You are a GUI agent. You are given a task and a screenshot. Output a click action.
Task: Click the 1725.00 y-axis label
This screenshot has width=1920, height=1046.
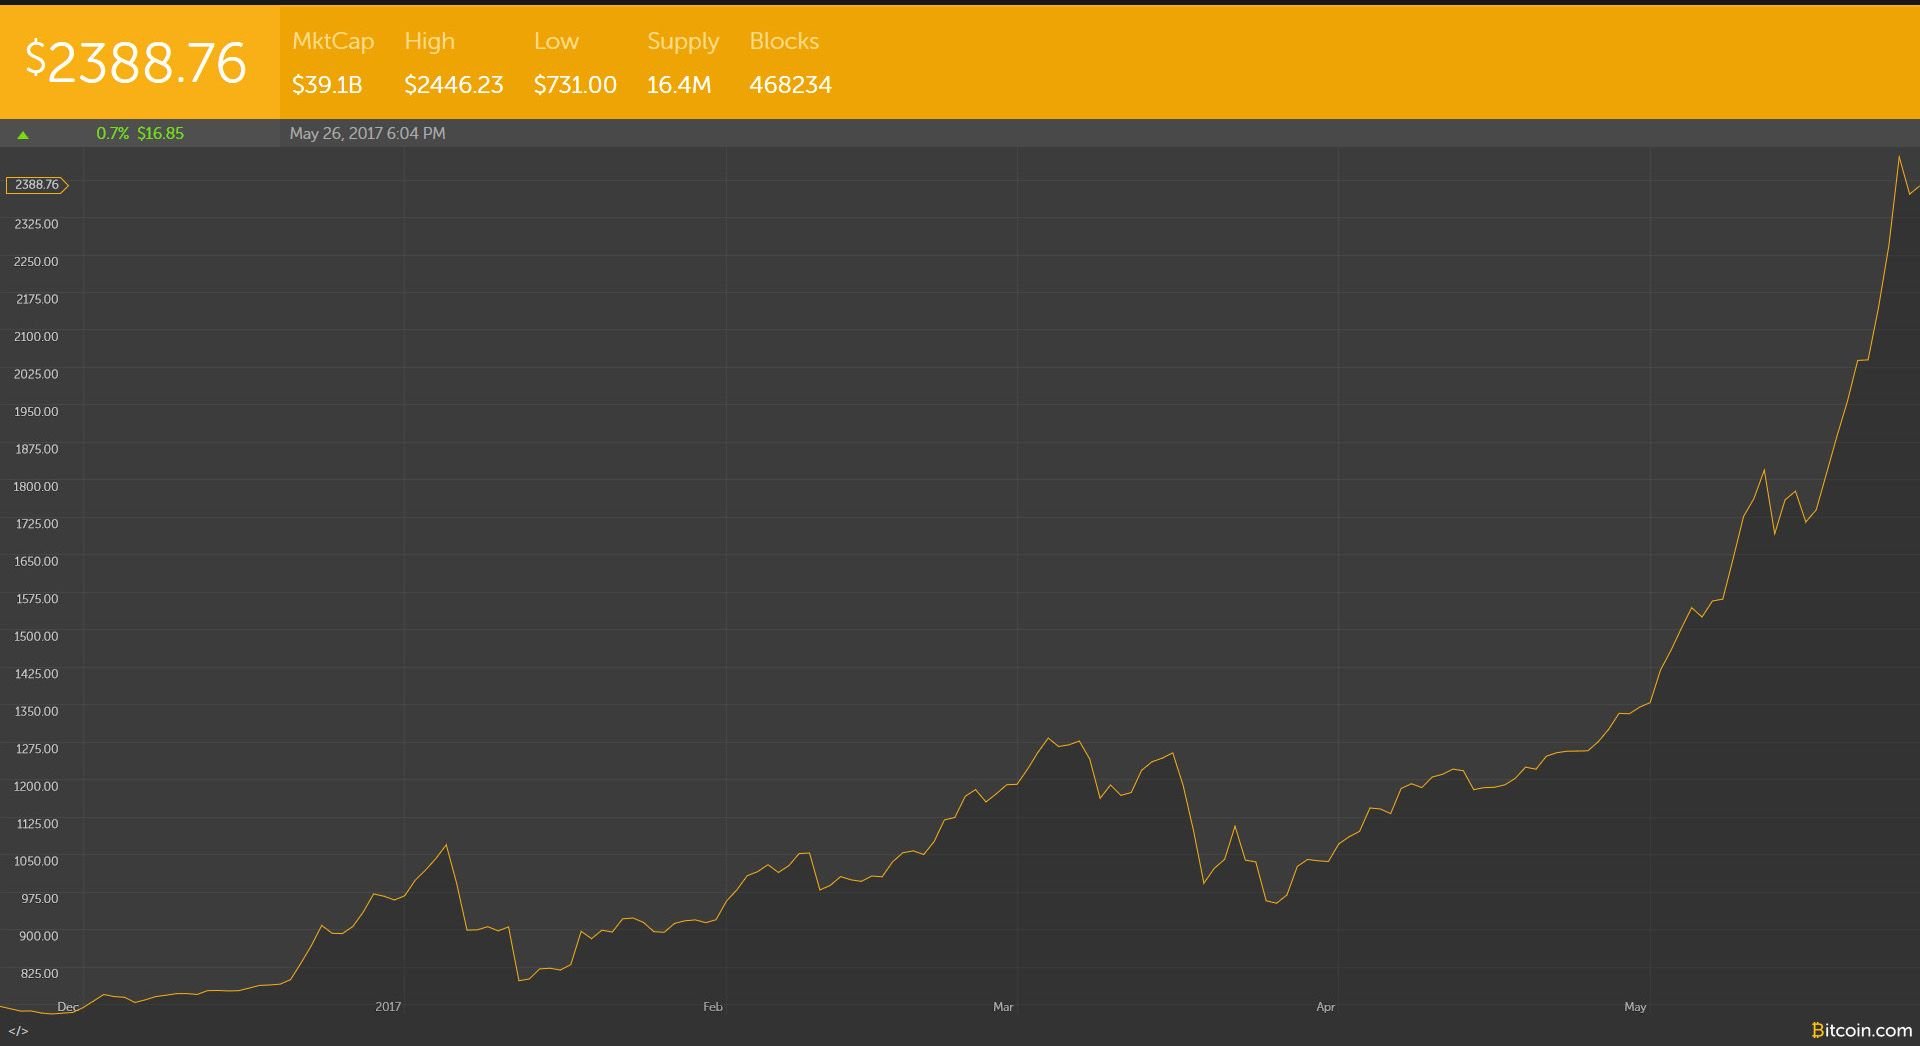pos(37,524)
